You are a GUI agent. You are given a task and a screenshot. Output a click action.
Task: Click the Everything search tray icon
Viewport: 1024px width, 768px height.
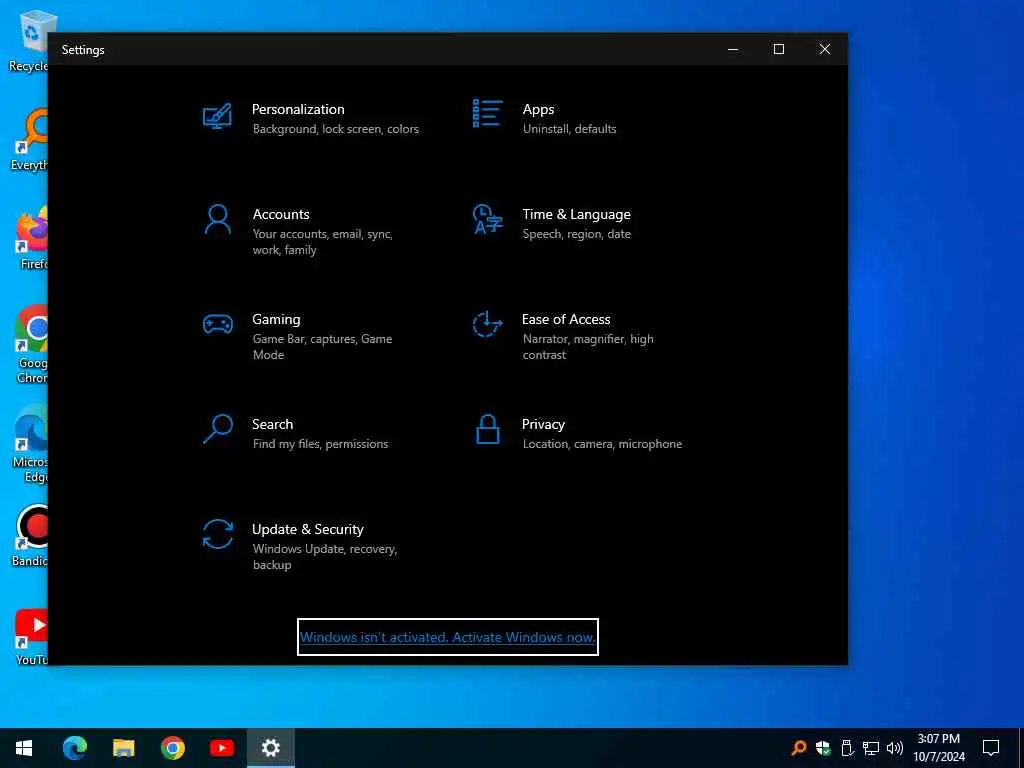click(x=798, y=748)
